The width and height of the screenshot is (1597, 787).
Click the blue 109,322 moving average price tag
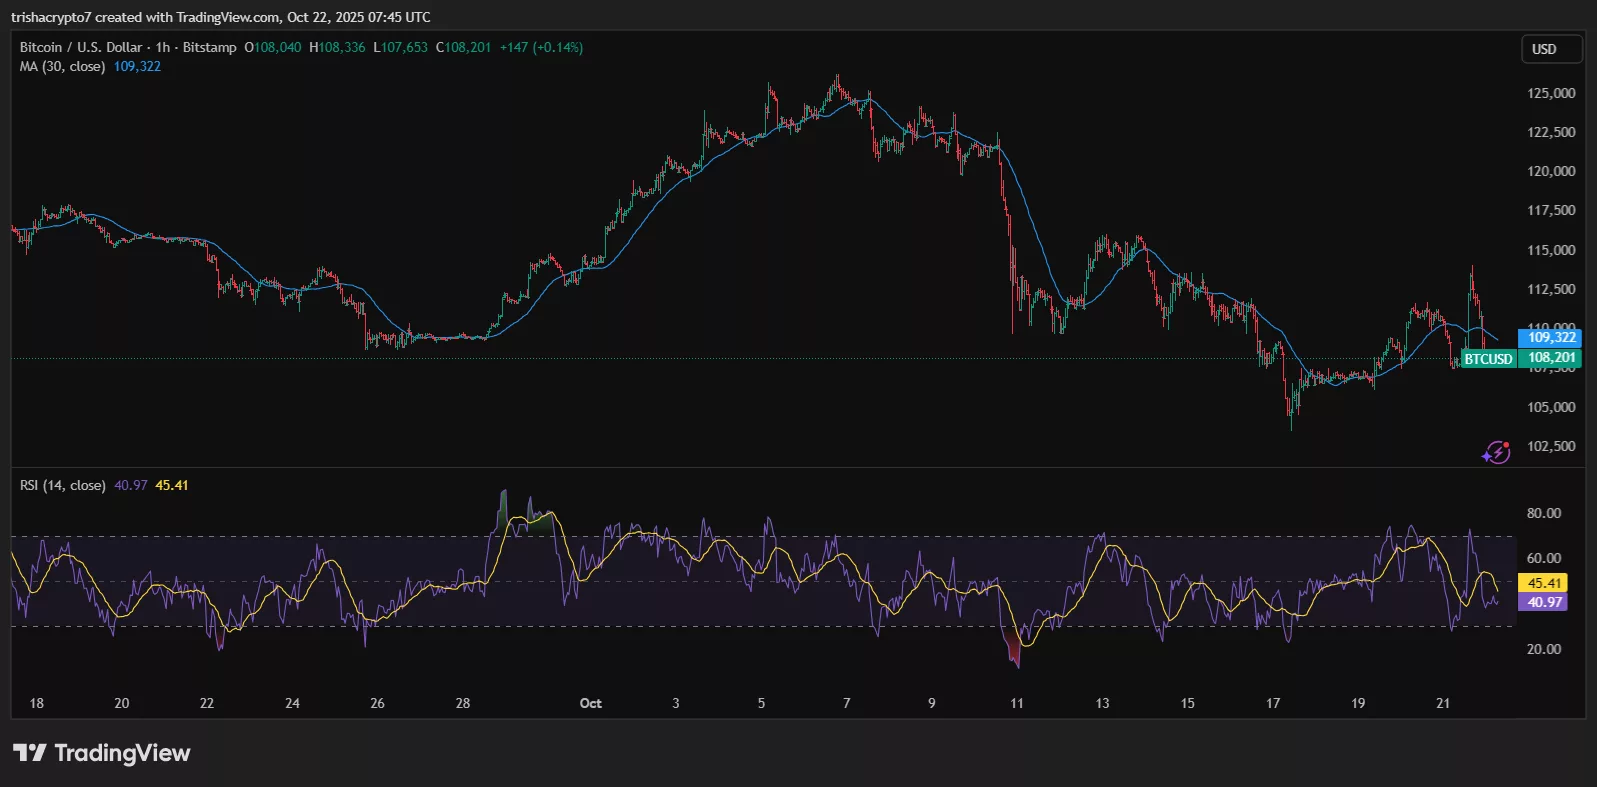[x=1550, y=338]
